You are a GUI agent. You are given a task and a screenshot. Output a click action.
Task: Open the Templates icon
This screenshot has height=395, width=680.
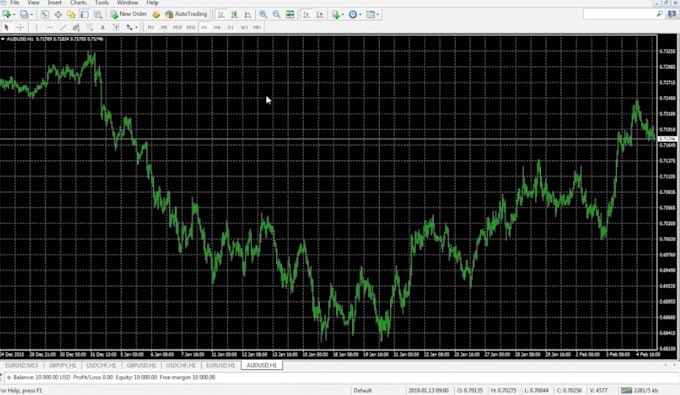(x=370, y=14)
